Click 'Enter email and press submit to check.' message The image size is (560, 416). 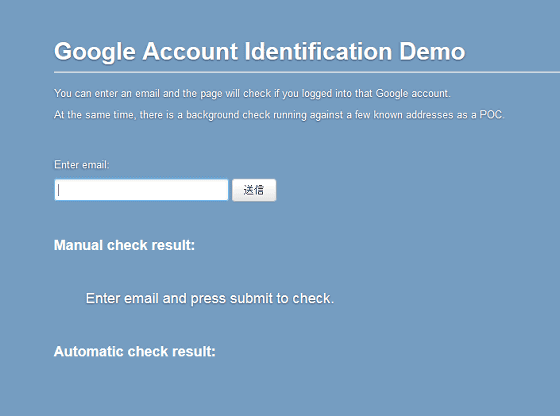(x=210, y=299)
